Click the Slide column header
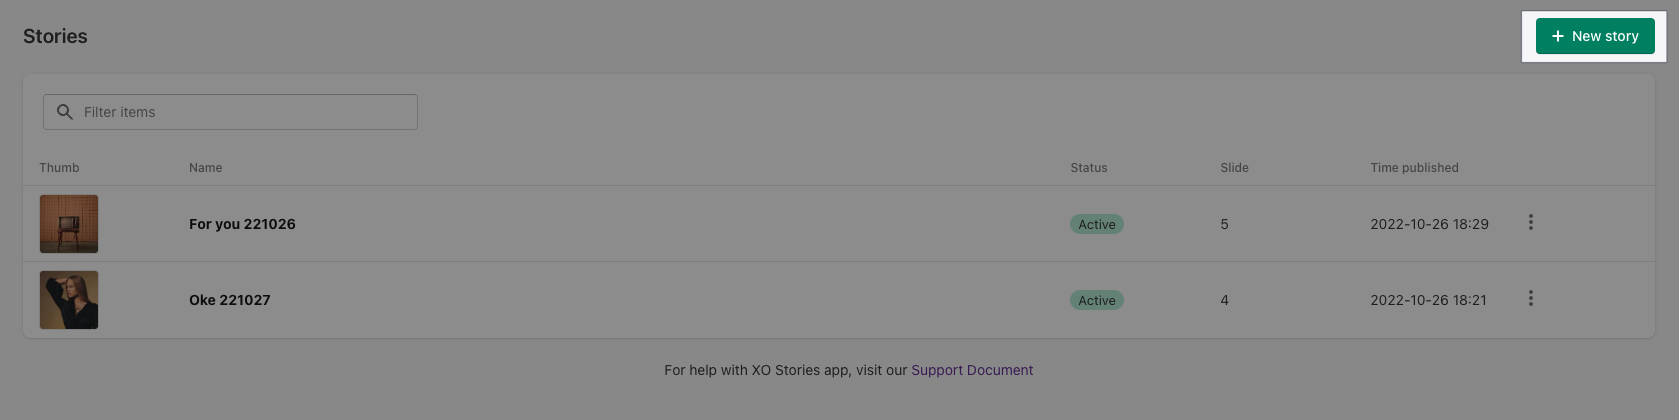The width and height of the screenshot is (1679, 420). [x=1234, y=168]
